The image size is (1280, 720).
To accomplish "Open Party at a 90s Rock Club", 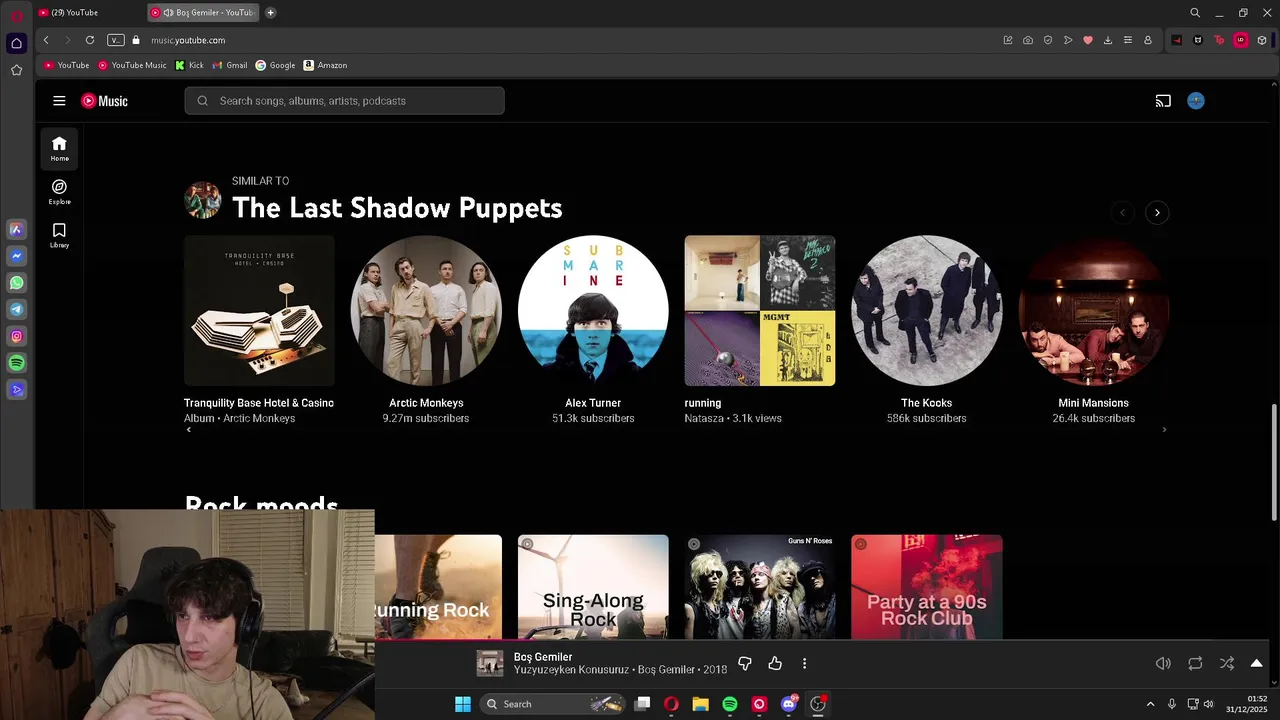I will [x=927, y=587].
